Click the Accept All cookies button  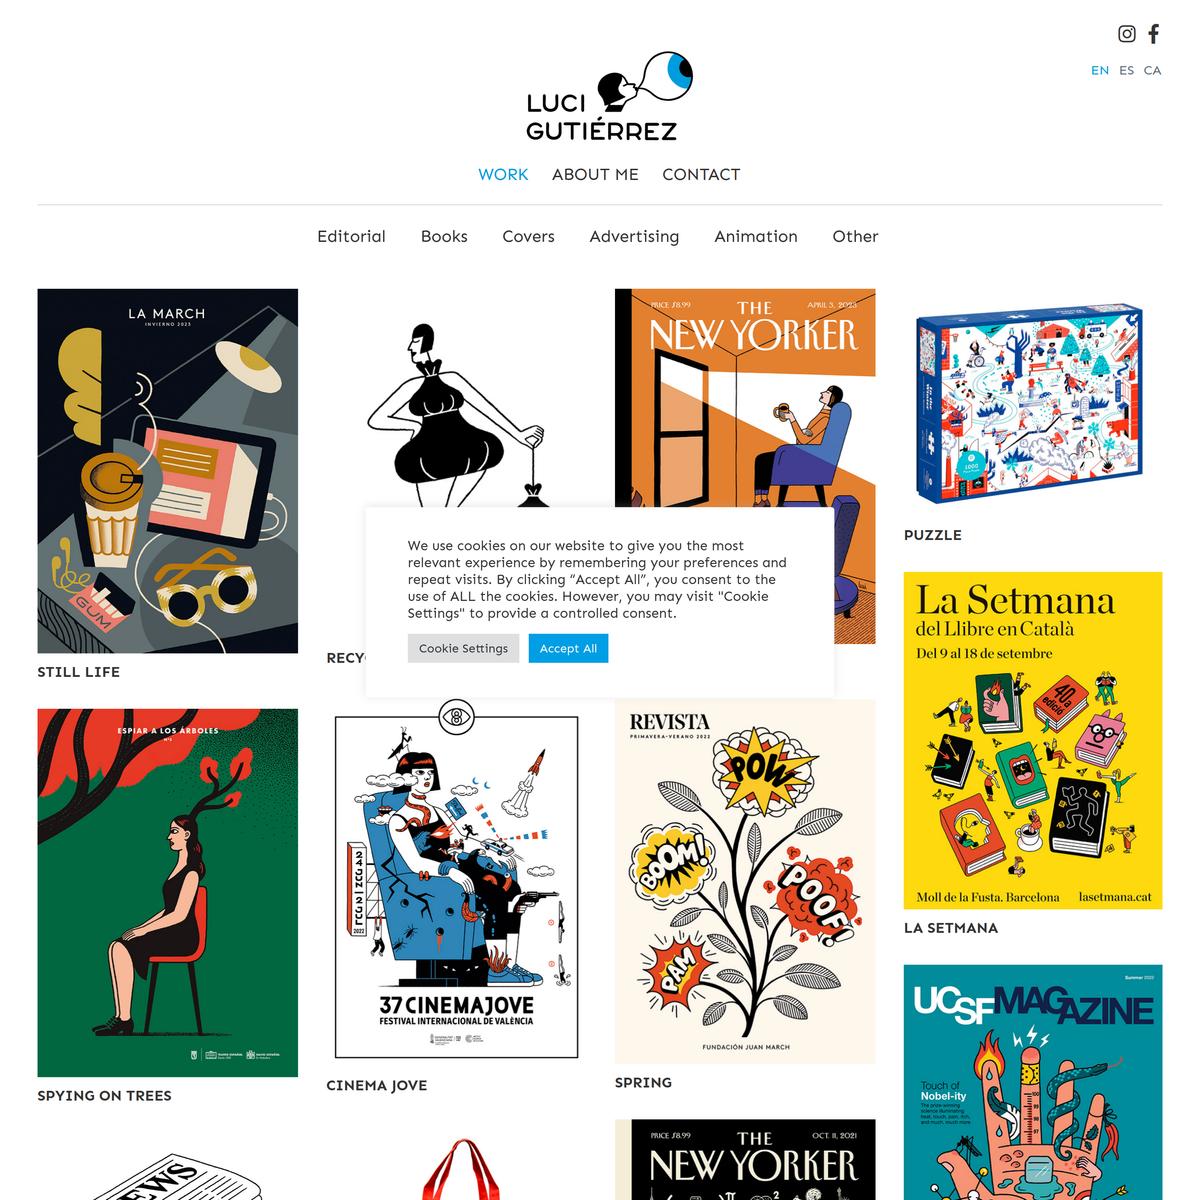(568, 648)
